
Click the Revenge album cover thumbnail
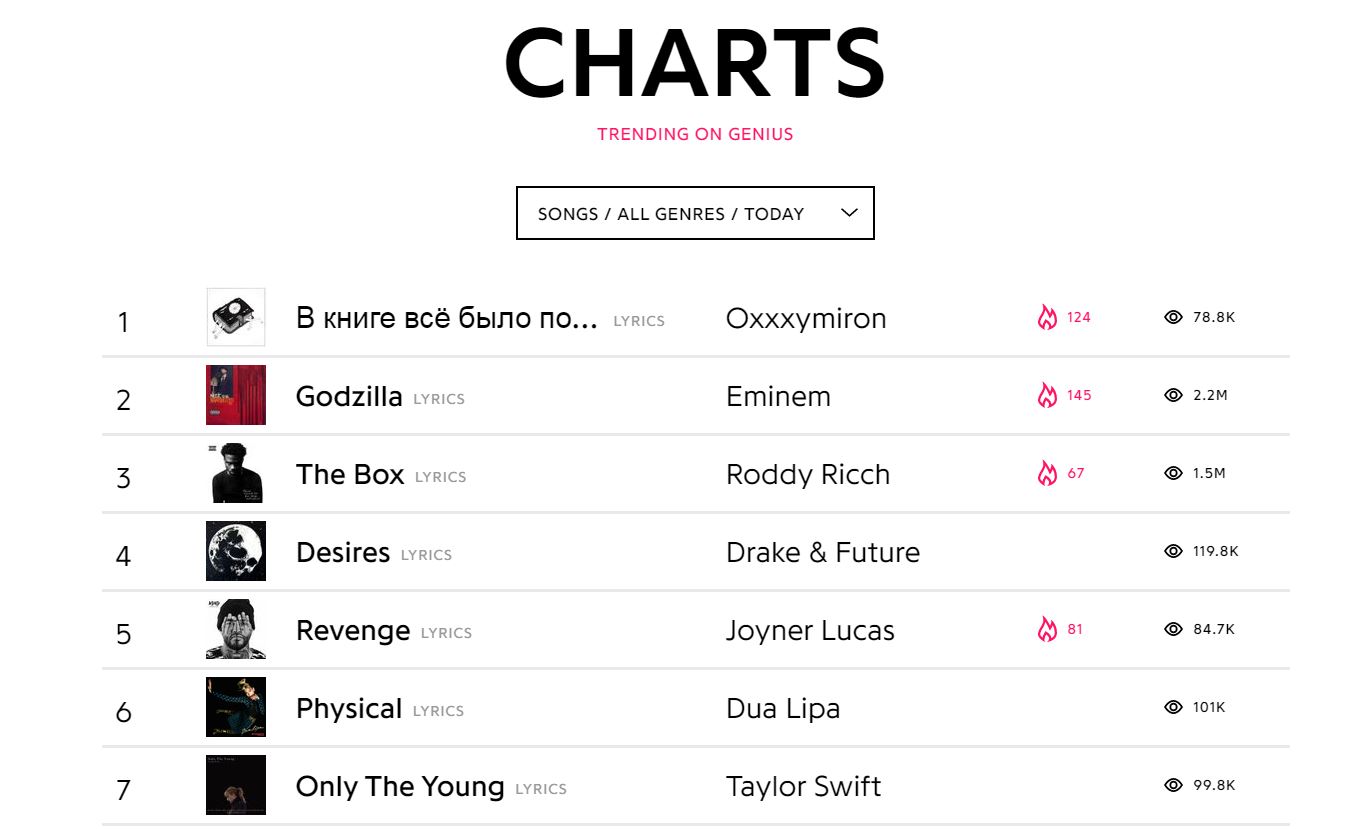click(x=236, y=629)
